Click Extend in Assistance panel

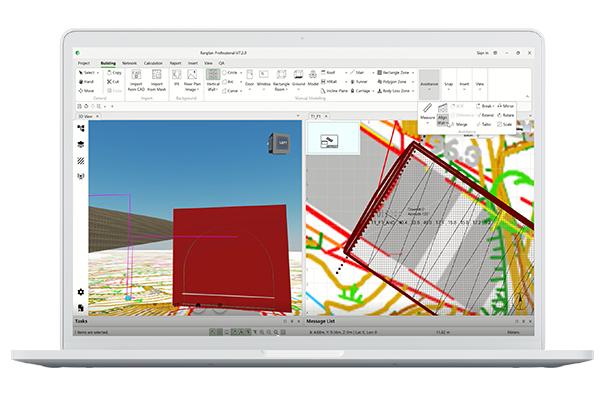[x=485, y=115]
